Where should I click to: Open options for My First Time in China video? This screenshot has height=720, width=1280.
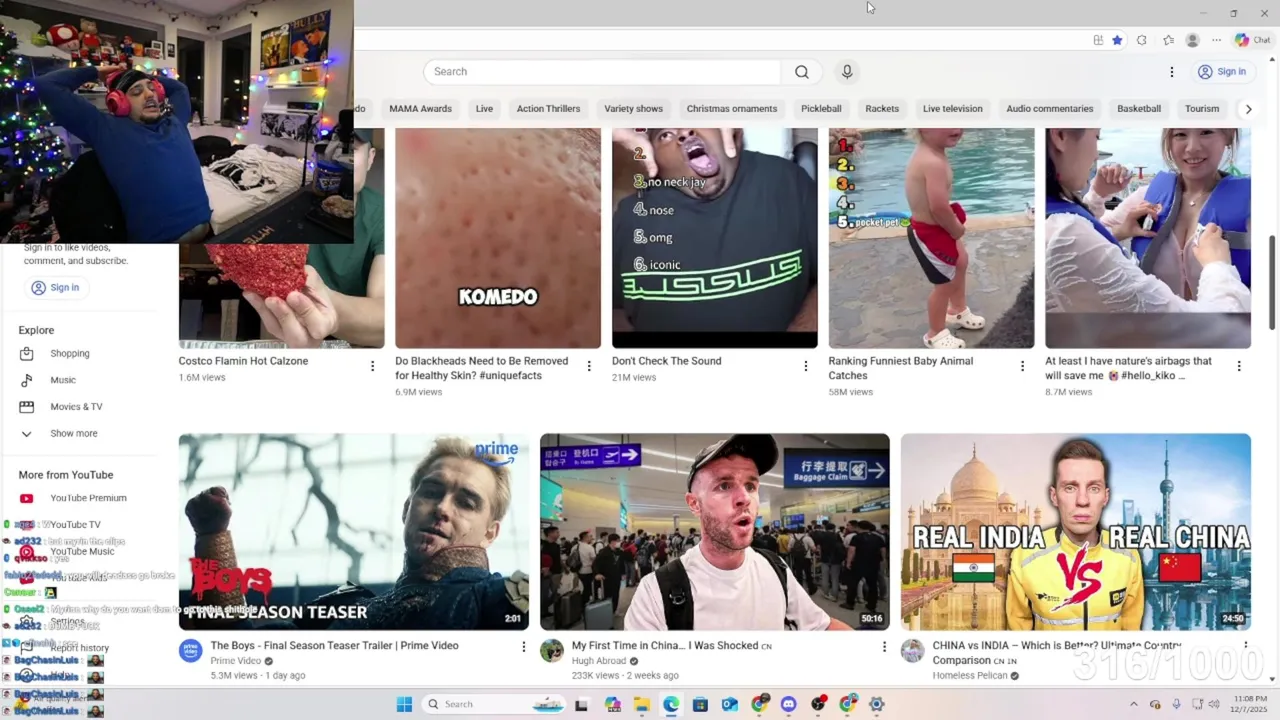(884, 647)
